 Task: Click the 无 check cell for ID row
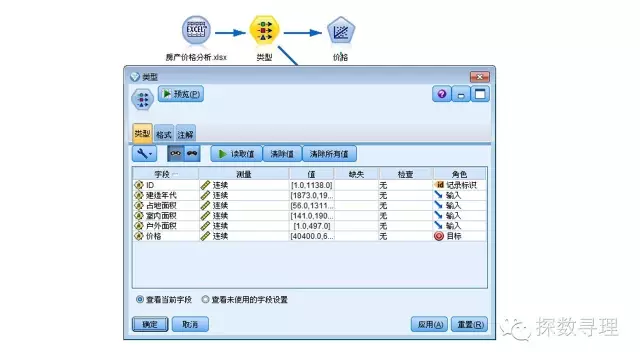tap(405, 185)
